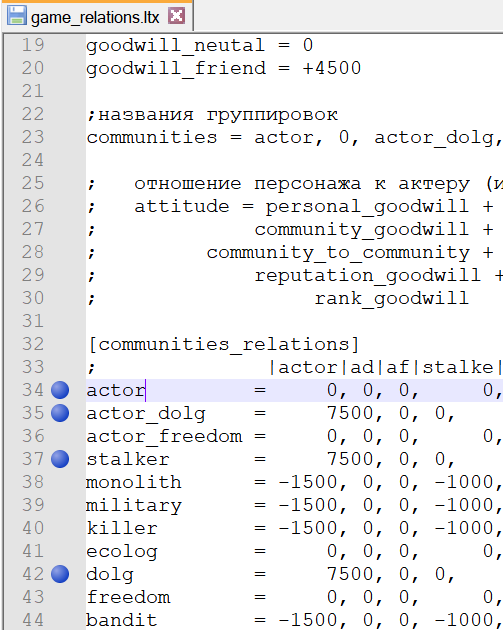Click the 'actor_freedom' key on line 36
The height and width of the screenshot is (630, 503).
165,437
